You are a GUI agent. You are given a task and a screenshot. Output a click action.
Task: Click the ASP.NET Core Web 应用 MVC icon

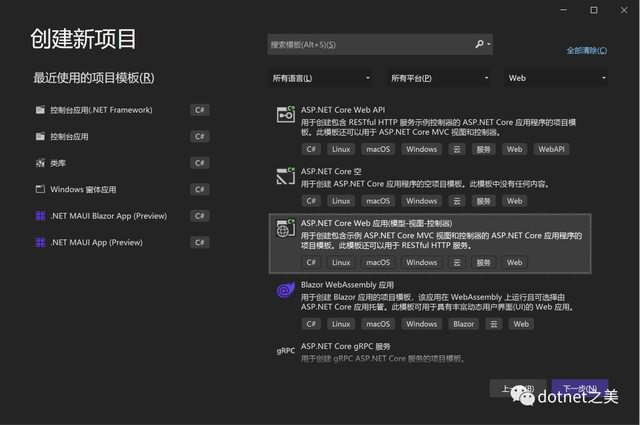coord(286,228)
